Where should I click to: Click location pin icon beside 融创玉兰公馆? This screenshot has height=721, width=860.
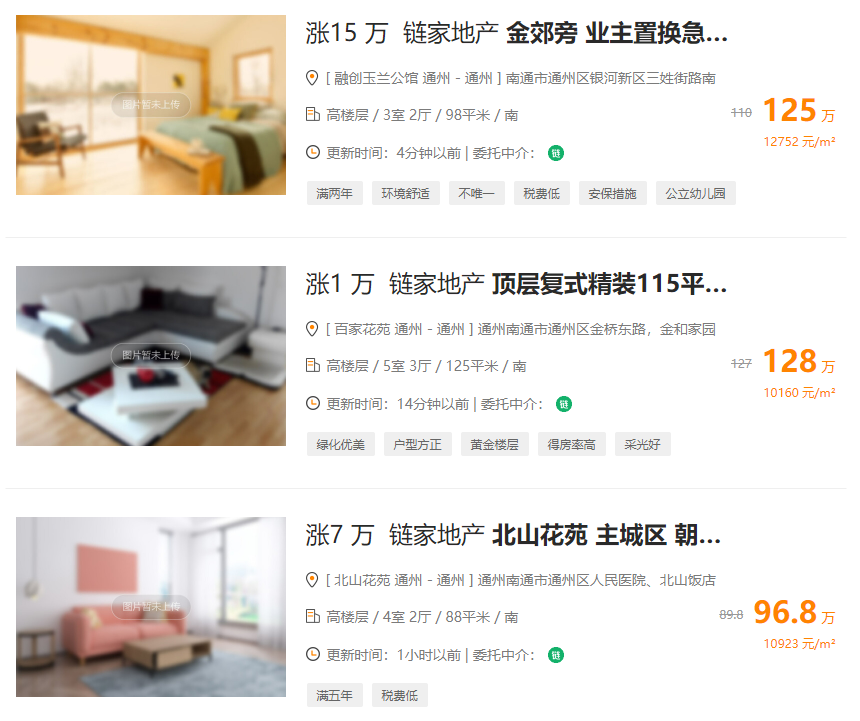[312, 78]
